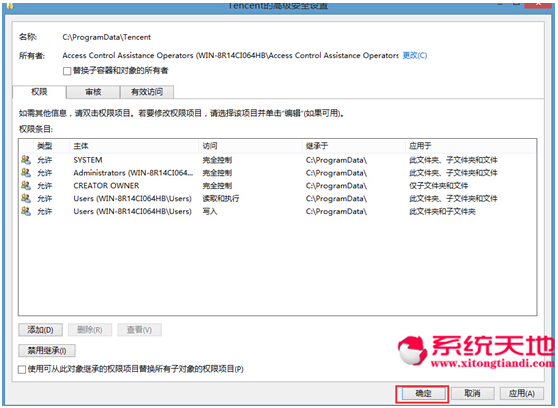The height and width of the screenshot is (408, 558).
Task: Click the 取消 button
Action: coord(473,393)
